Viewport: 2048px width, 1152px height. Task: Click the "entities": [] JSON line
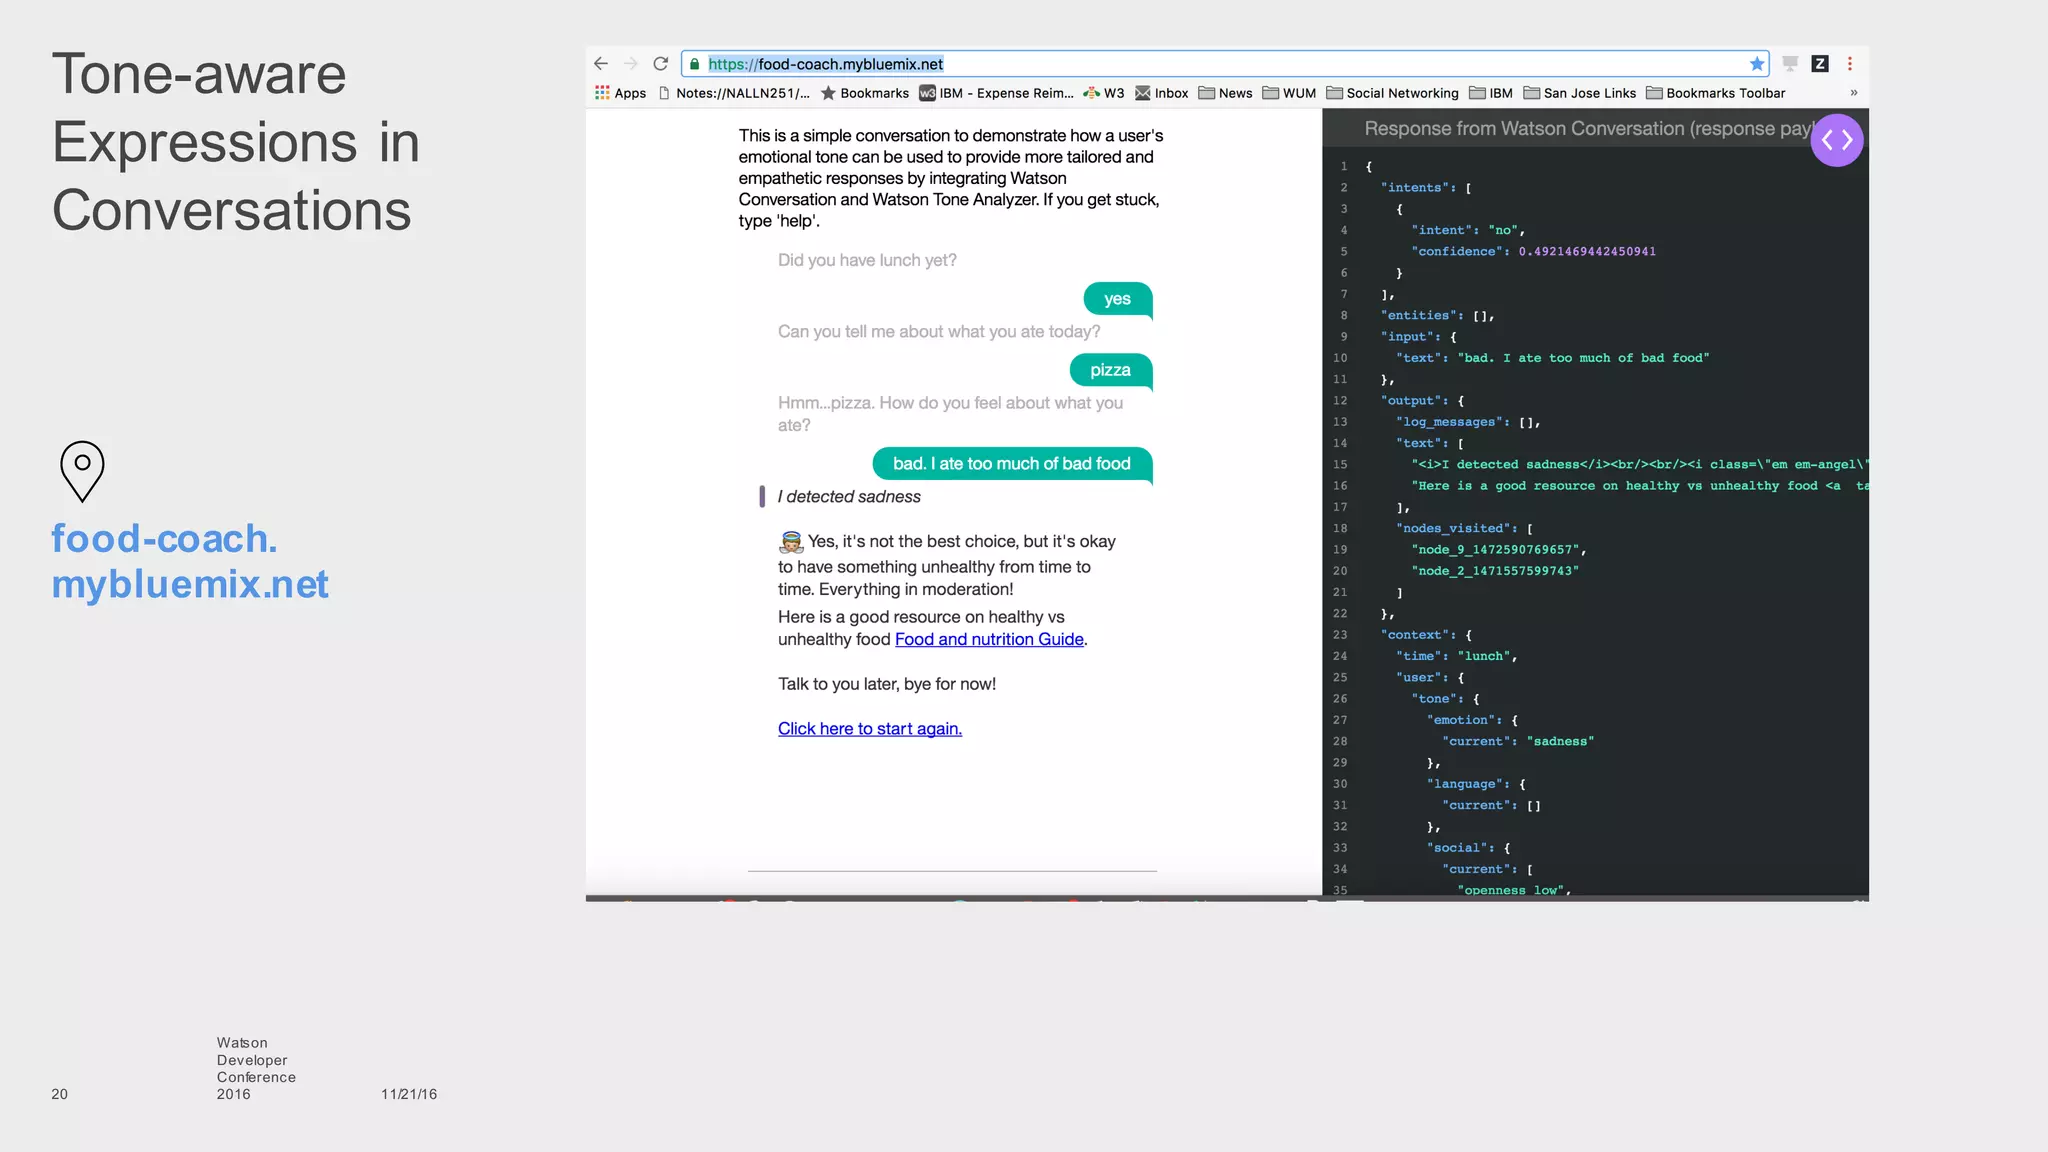(1437, 316)
